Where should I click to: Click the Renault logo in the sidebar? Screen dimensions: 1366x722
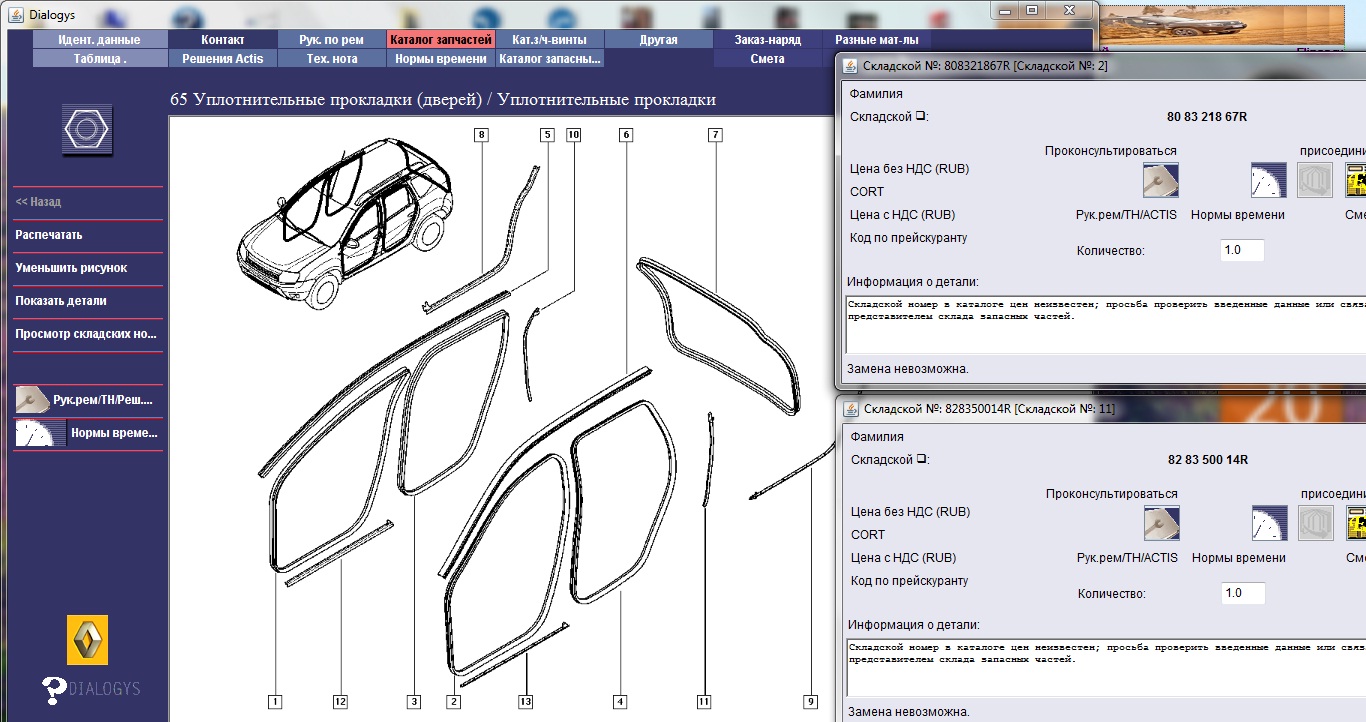[87, 640]
